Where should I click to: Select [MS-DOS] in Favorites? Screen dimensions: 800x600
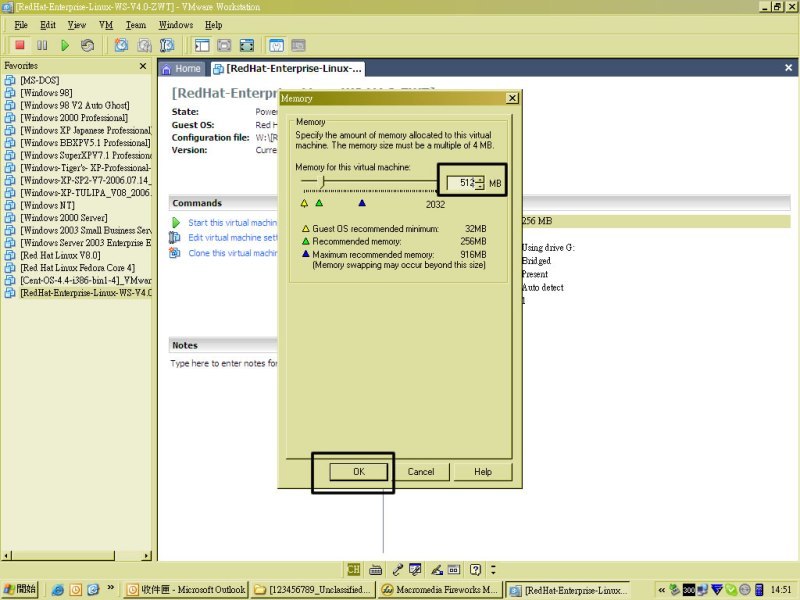pos(39,80)
